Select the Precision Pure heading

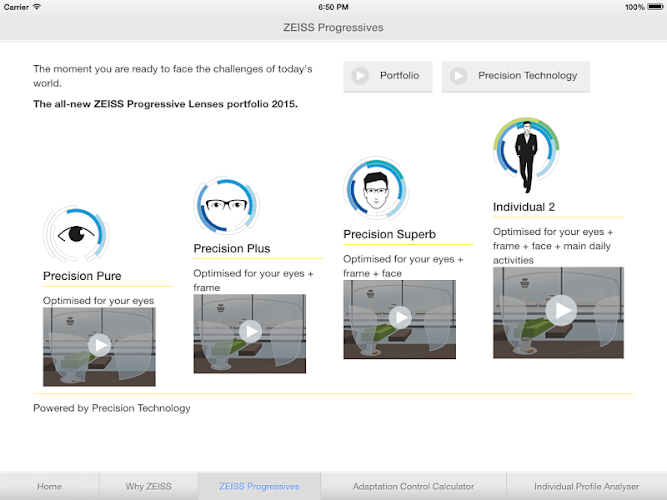tap(82, 276)
